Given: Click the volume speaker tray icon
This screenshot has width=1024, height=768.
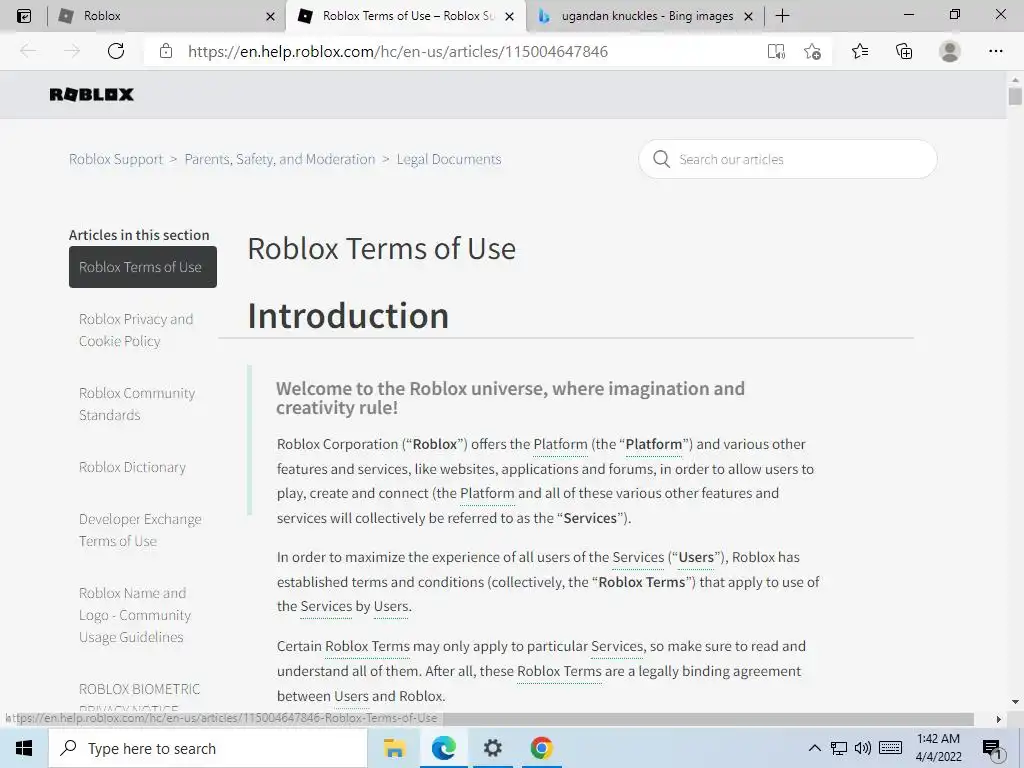Looking at the screenshot, I should [863, 748].
